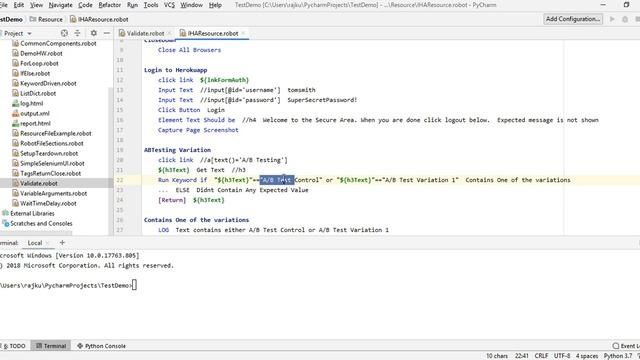Open the Code menu

click(85, 5)
